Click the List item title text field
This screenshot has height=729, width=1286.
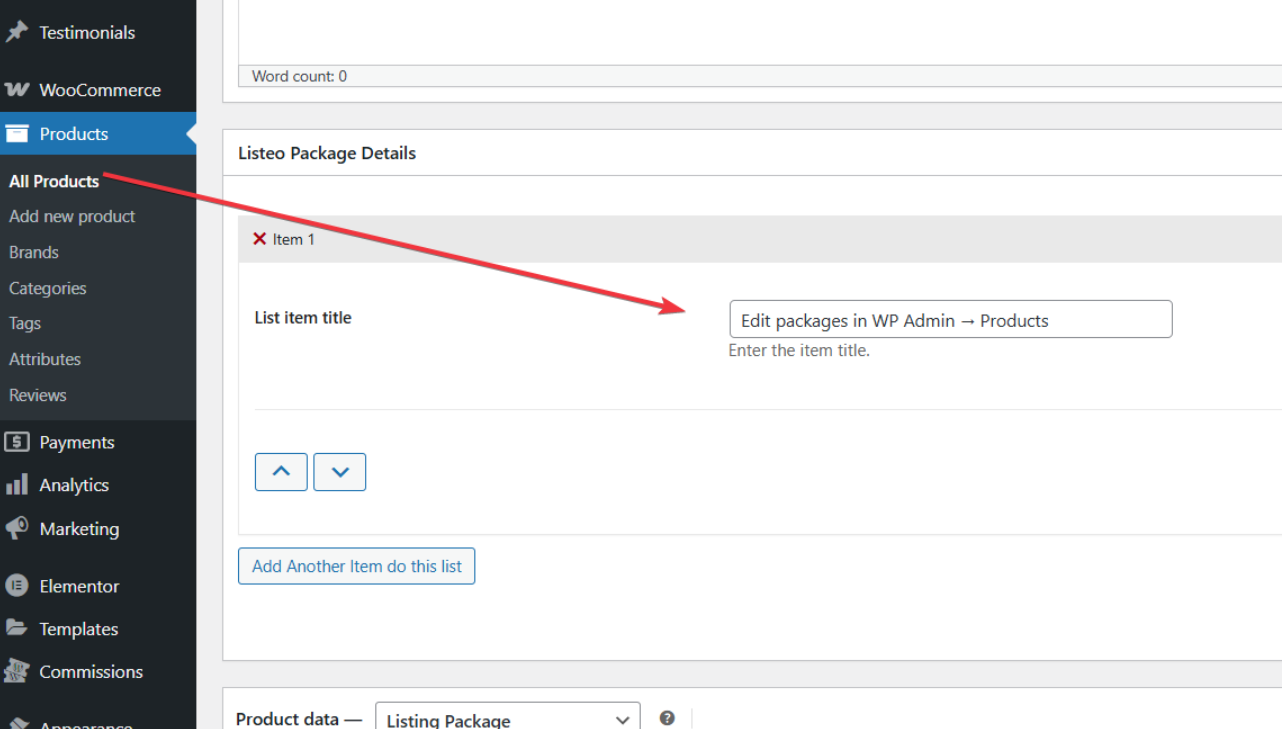point(950,320)
